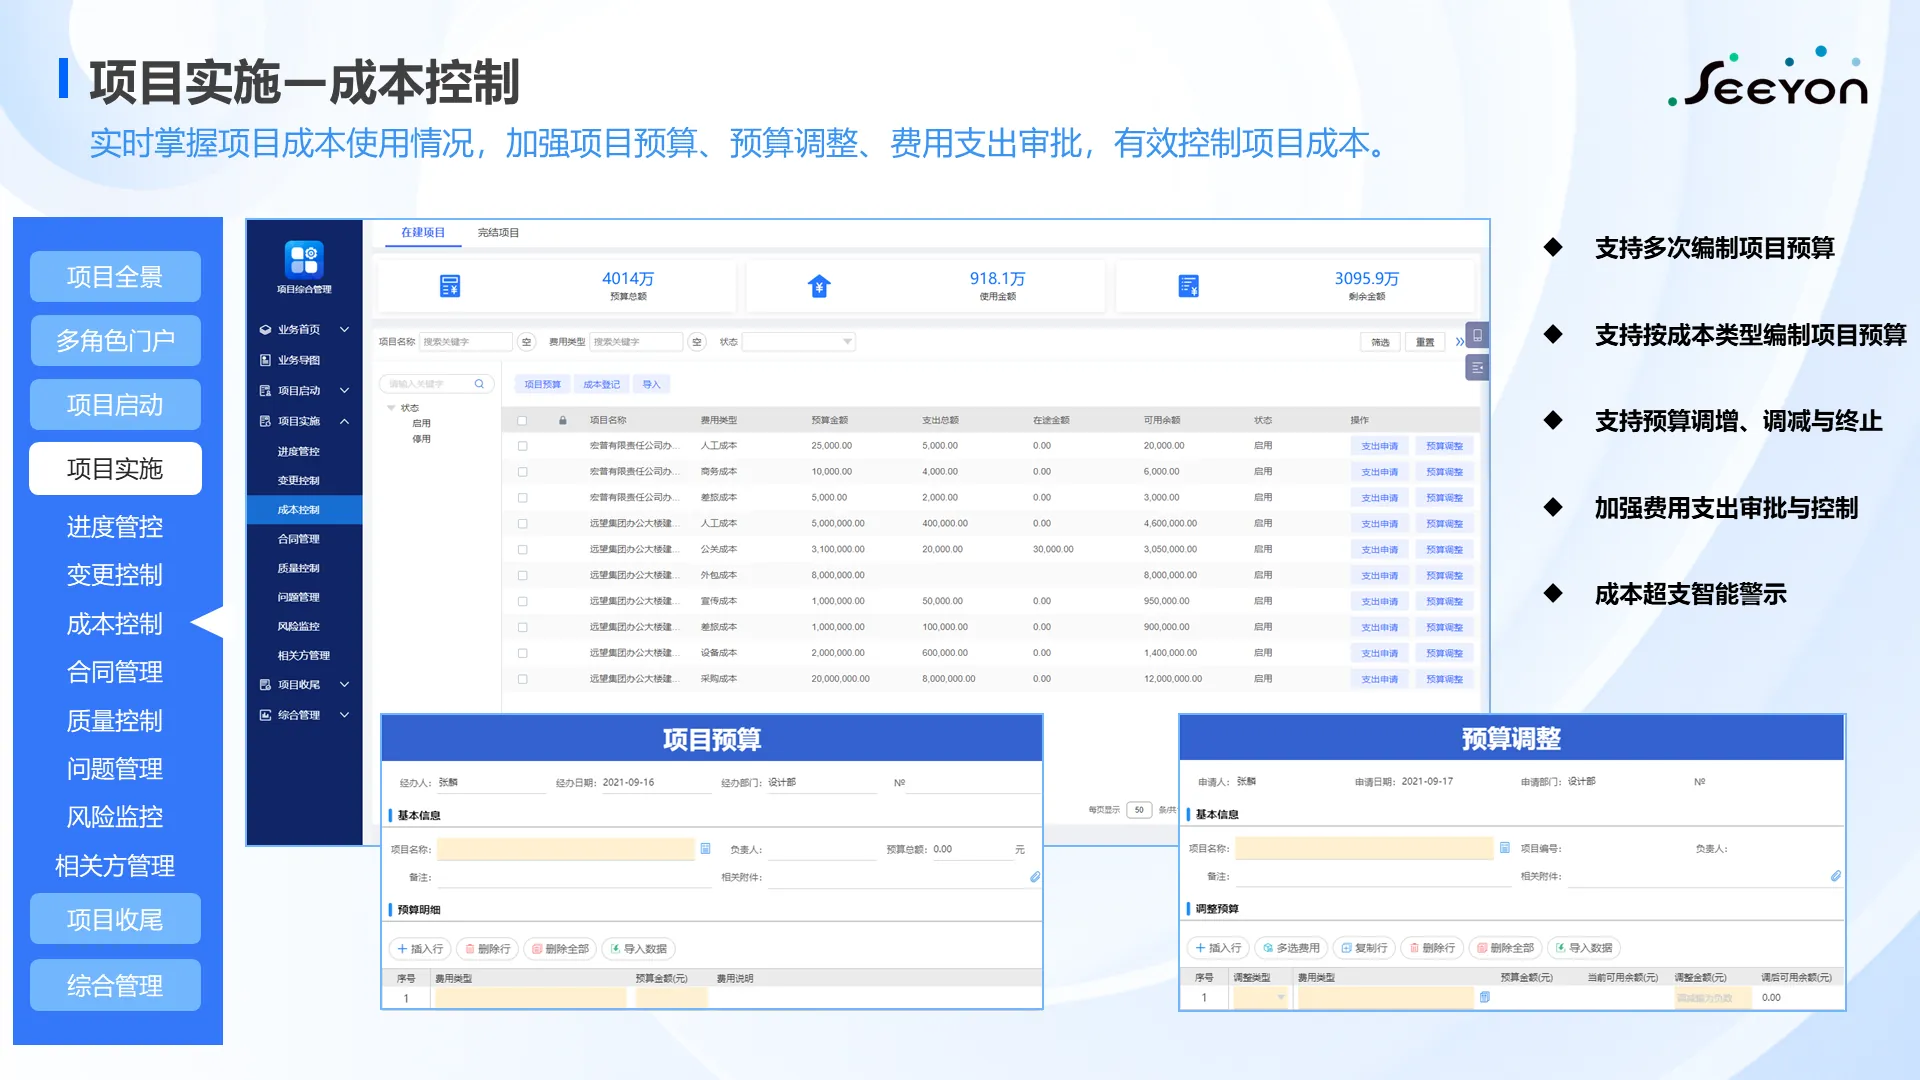Switch to the 在建项目 tab
Image resolution: width=1920 pixels, height=1080 pixels.
click(423, 232)
